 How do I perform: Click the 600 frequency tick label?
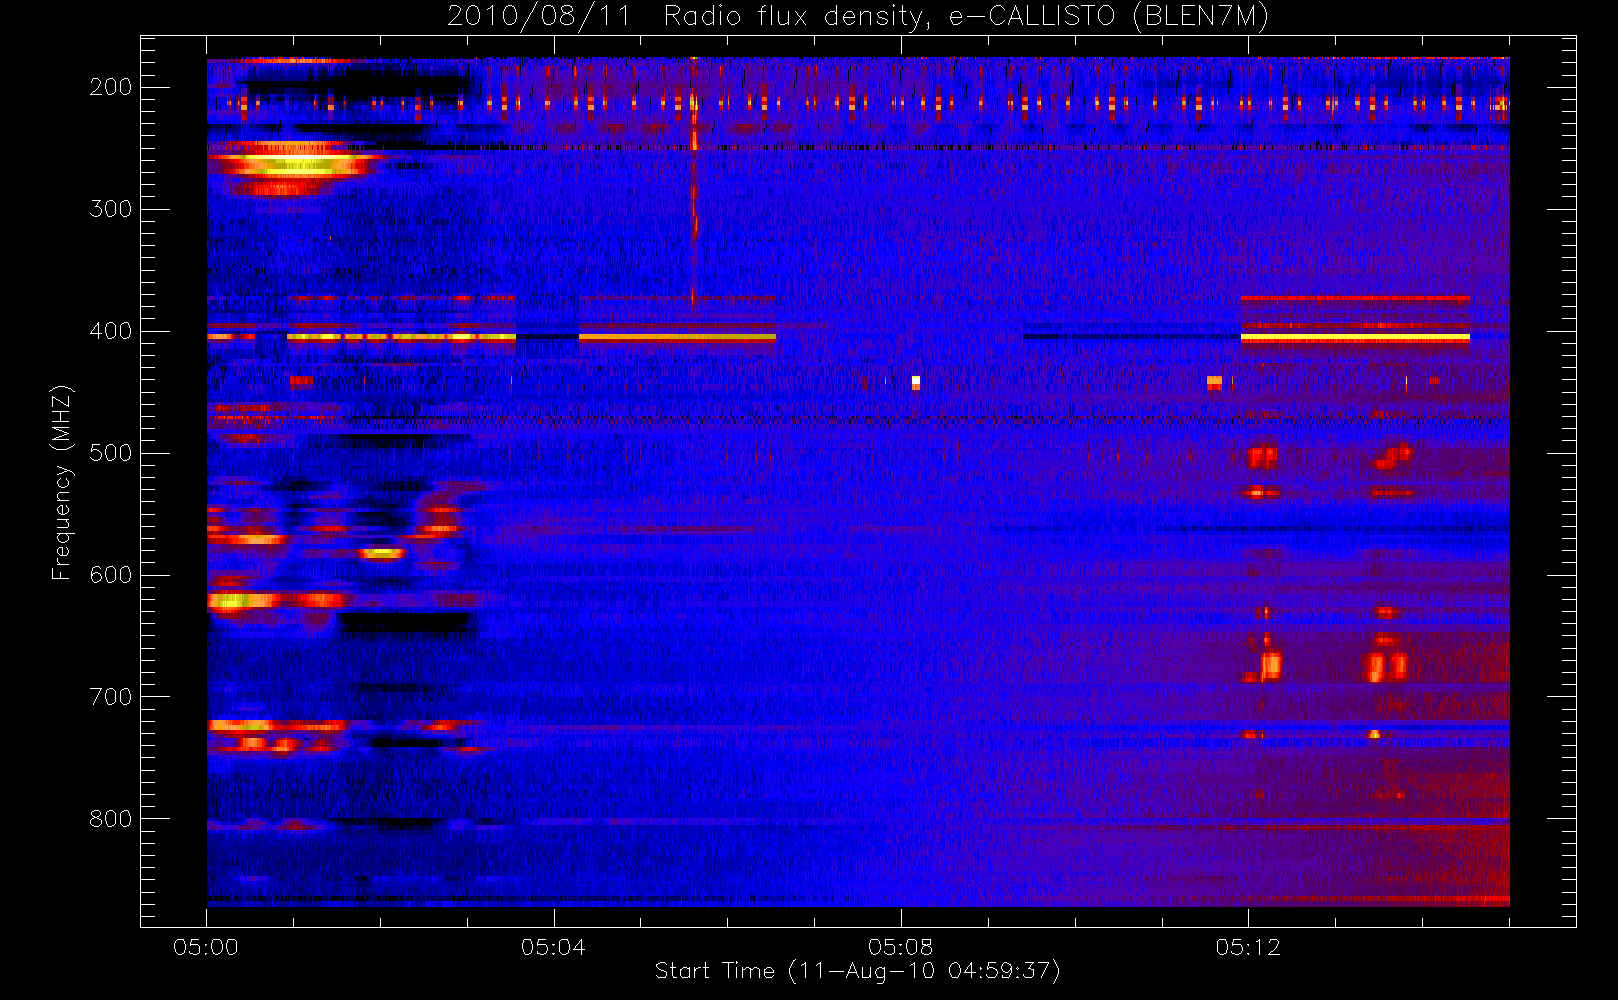(x=111, y=575)
